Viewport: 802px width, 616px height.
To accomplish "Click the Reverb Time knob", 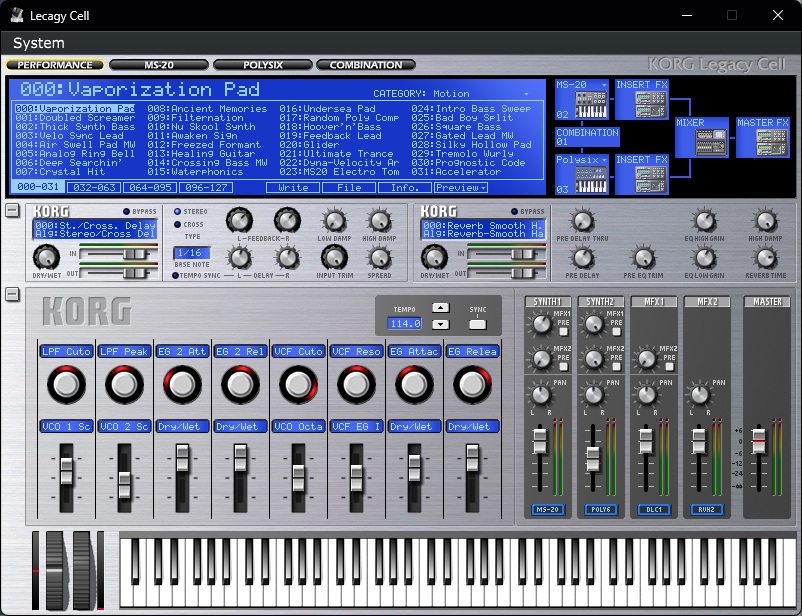I will (766, 258).
